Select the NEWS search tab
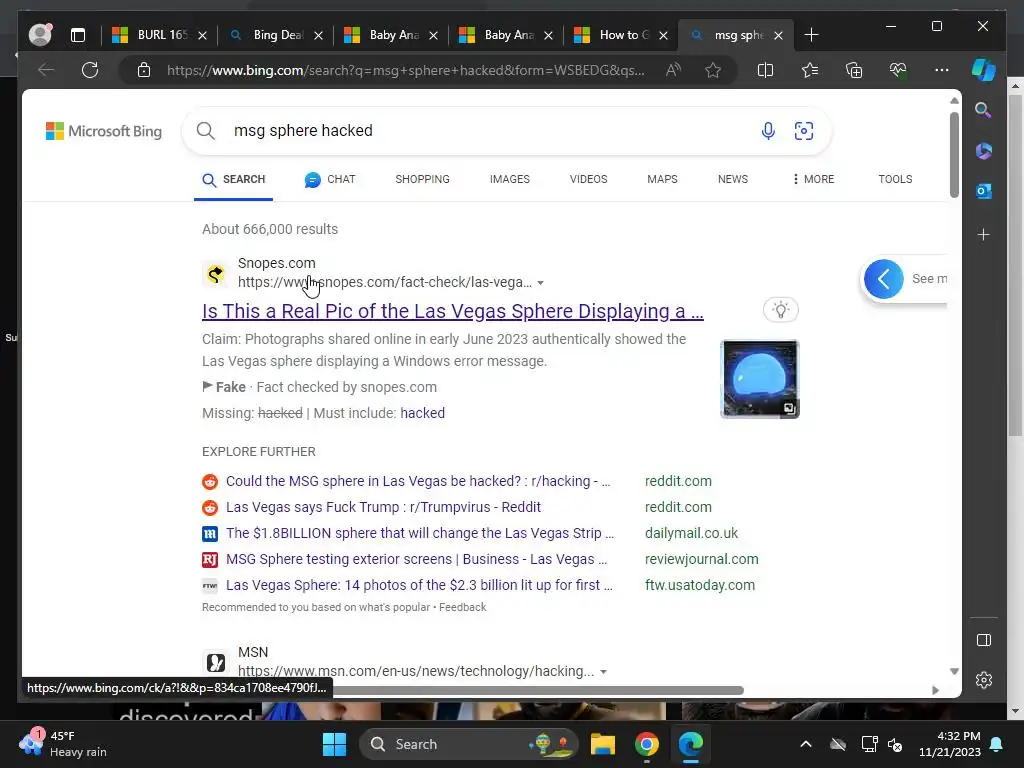Viewport: 1024px width, 768px height. tap(733, 179)
